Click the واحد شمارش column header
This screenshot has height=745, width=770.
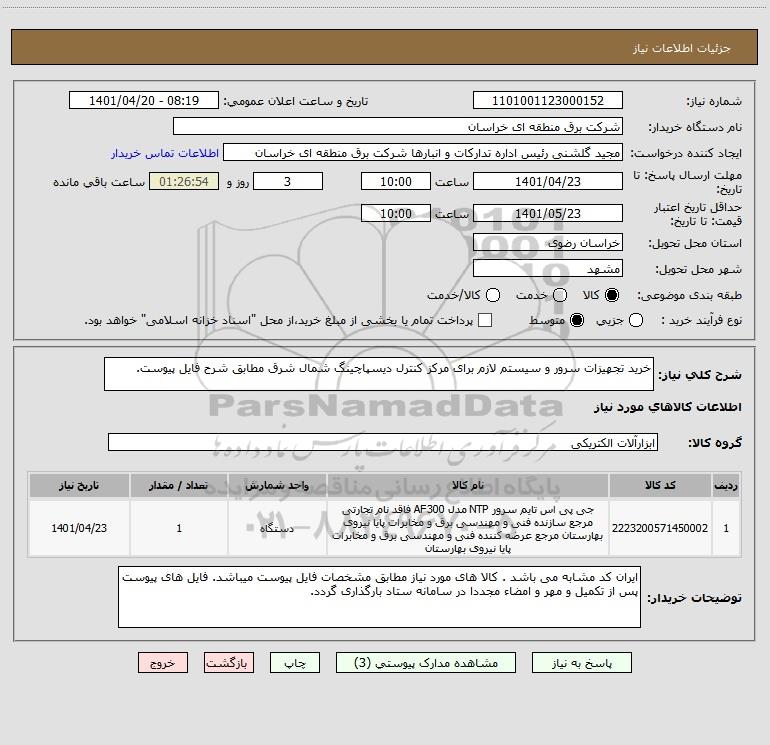[277, 485]
